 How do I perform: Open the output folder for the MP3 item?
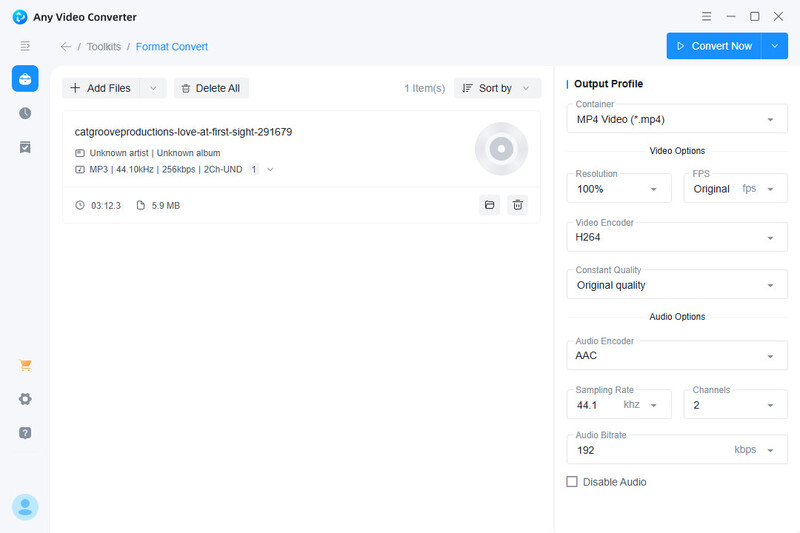tap(489, 205)
